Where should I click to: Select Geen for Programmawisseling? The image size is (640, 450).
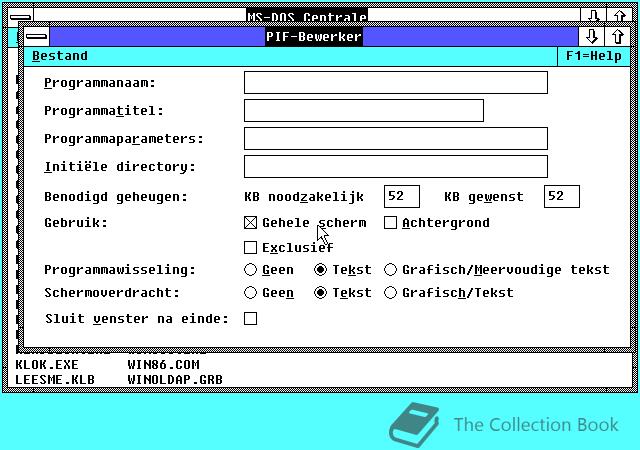click(x=250, y=270)
